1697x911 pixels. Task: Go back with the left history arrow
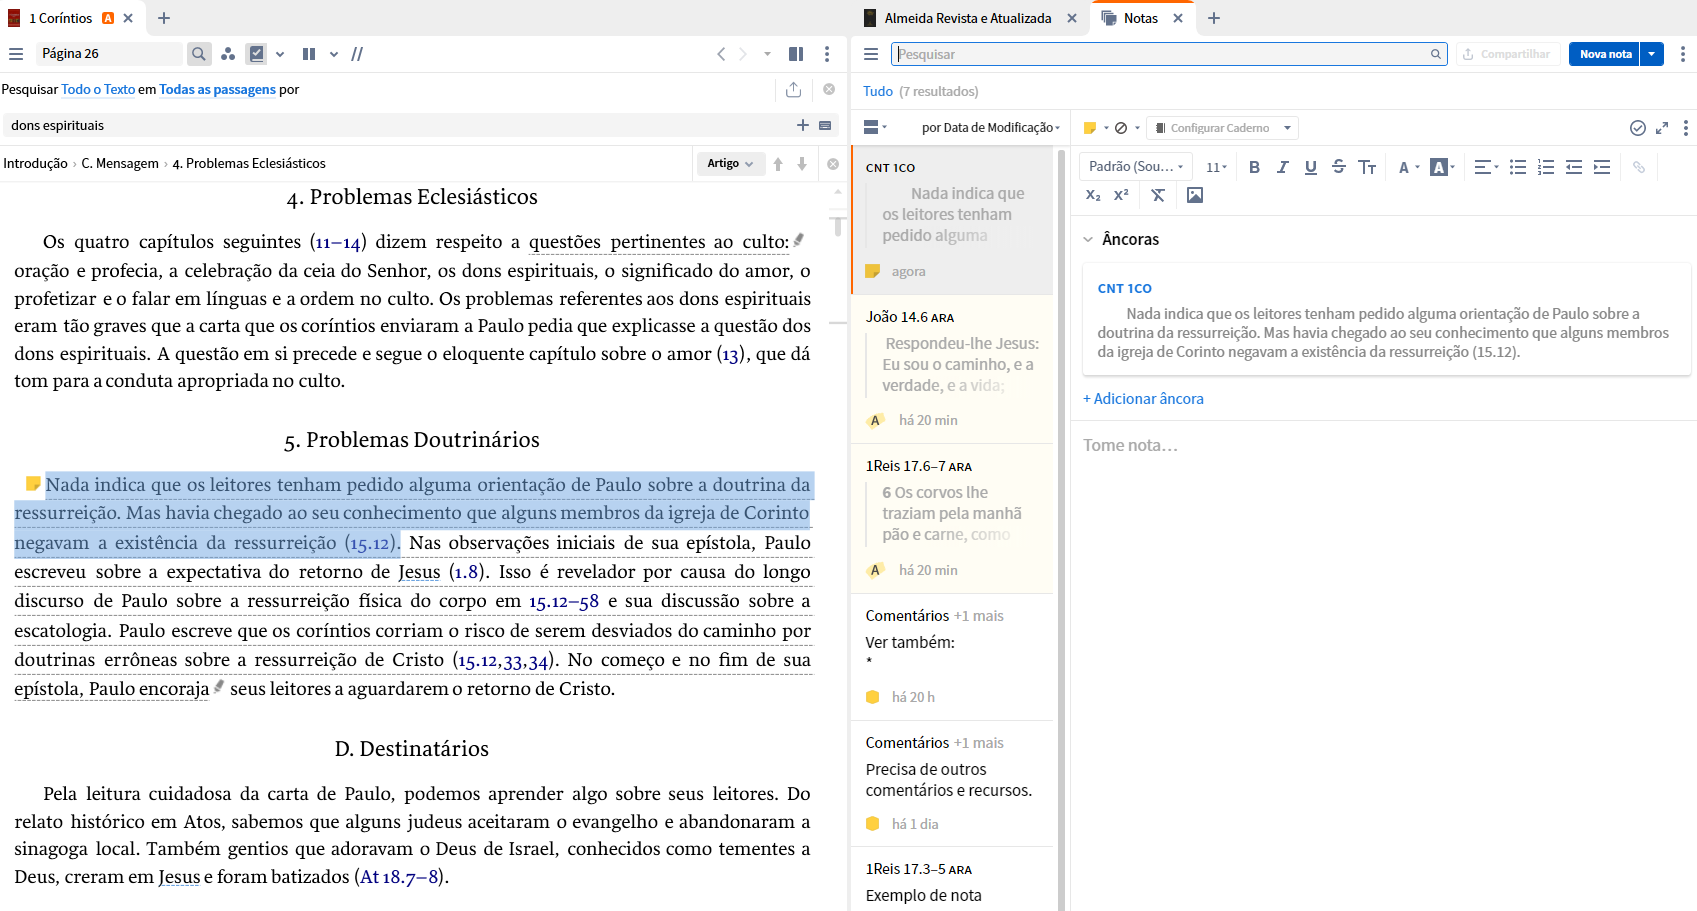point(721,54)
